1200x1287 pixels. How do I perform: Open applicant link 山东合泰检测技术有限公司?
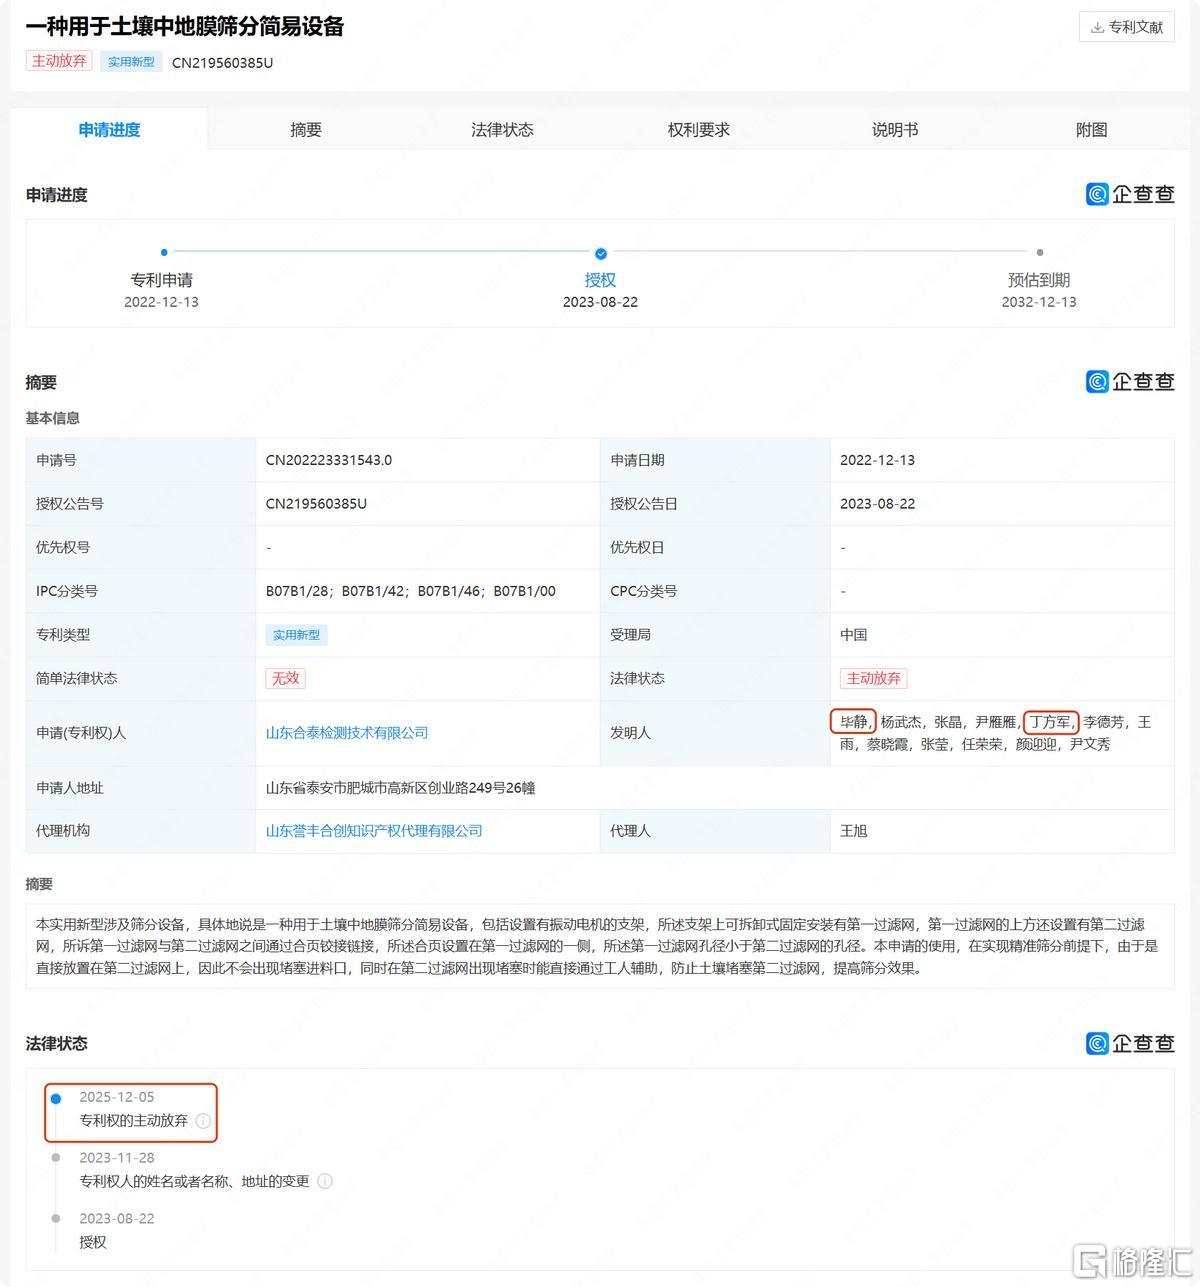click(x=347, y=733)
